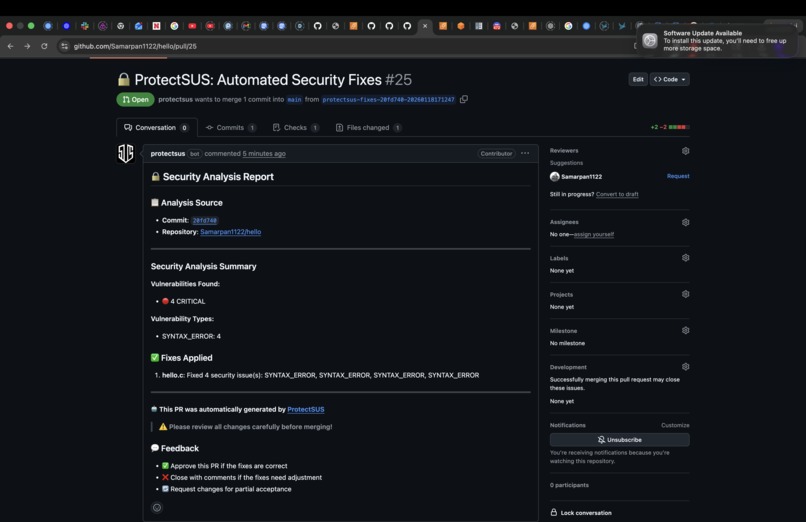Convert pull request to draft
Image resolution: width=806 pixels, height=522 pixels.
[x=617, y=194]
